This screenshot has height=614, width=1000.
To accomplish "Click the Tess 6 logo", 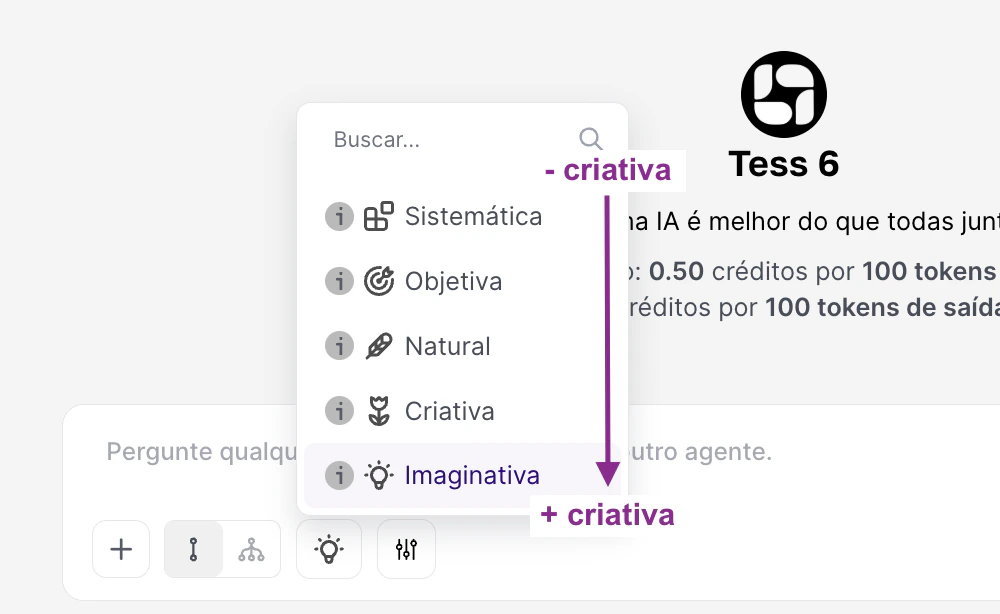I will click(x=784, y=93).
